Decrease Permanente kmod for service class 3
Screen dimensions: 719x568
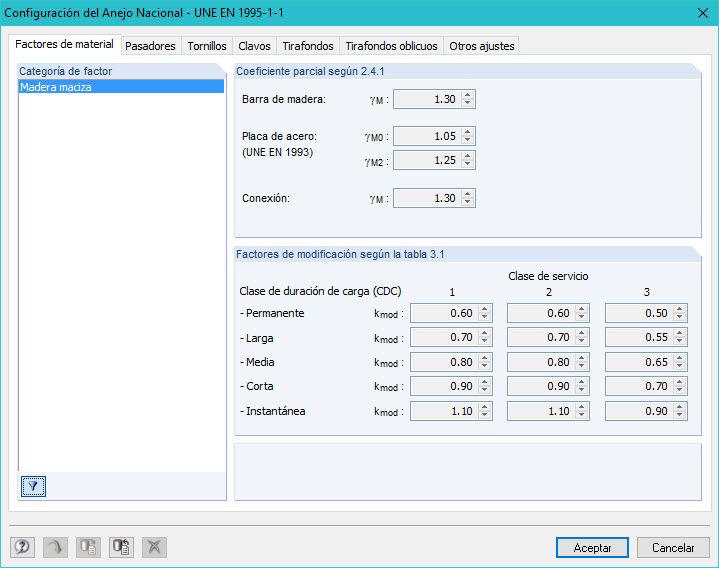coord(680,317)
